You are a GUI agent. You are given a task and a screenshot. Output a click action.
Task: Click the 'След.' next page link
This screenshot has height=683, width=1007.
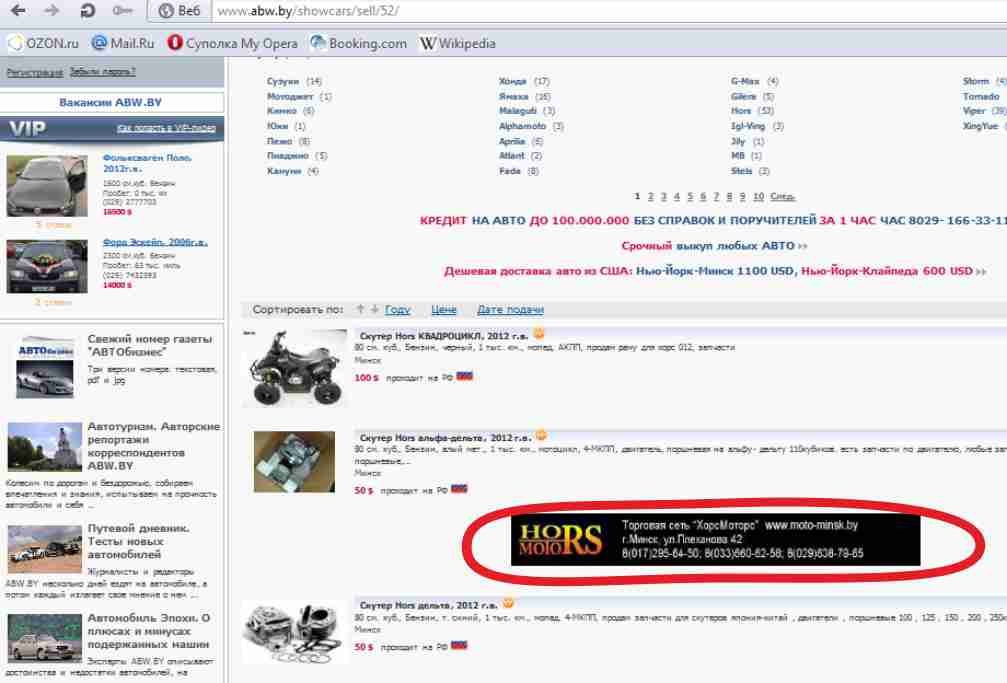[783, 197]
